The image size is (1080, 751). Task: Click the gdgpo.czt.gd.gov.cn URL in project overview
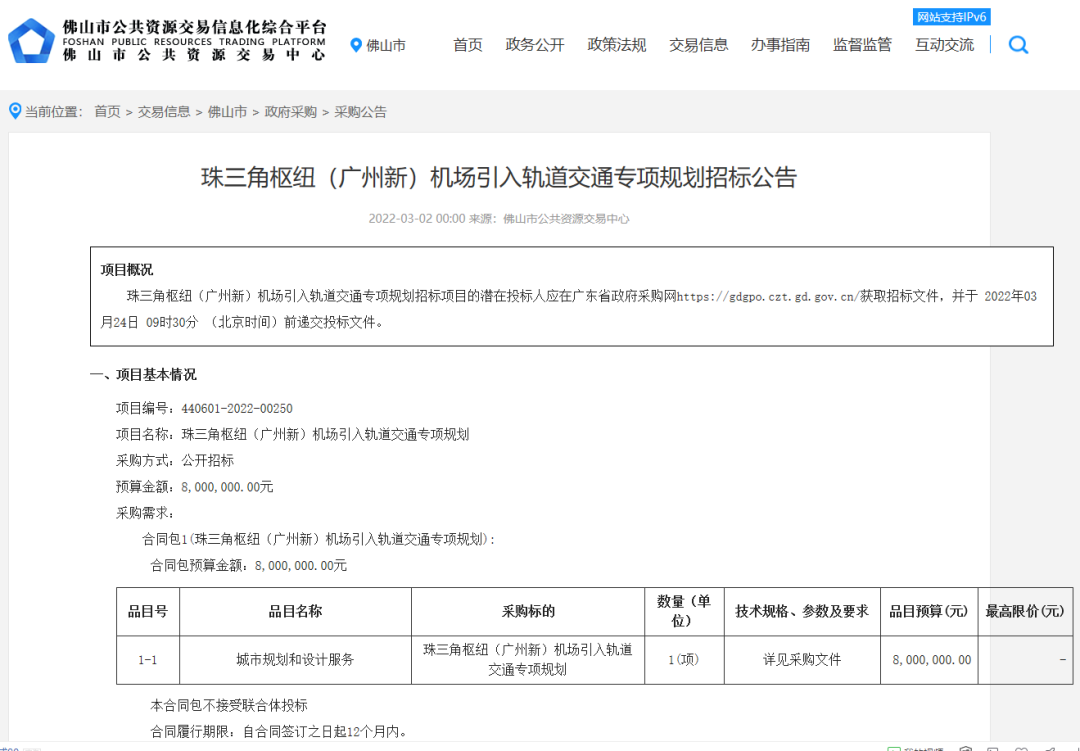point(768,297)
